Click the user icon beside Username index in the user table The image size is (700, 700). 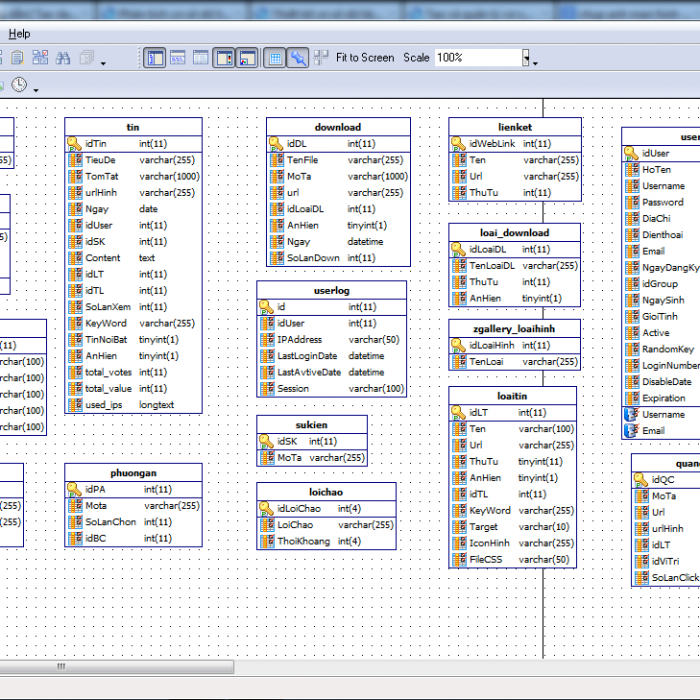[x=631, y=414]
